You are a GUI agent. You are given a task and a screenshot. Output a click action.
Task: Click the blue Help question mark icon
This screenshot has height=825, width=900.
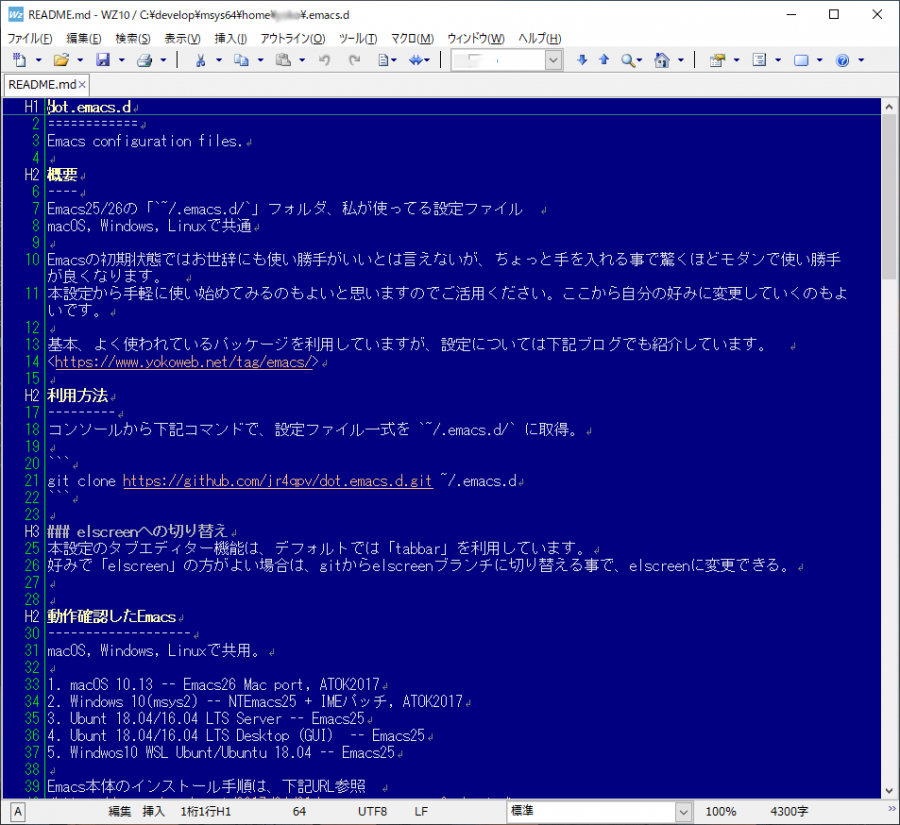tap(842, 60)
